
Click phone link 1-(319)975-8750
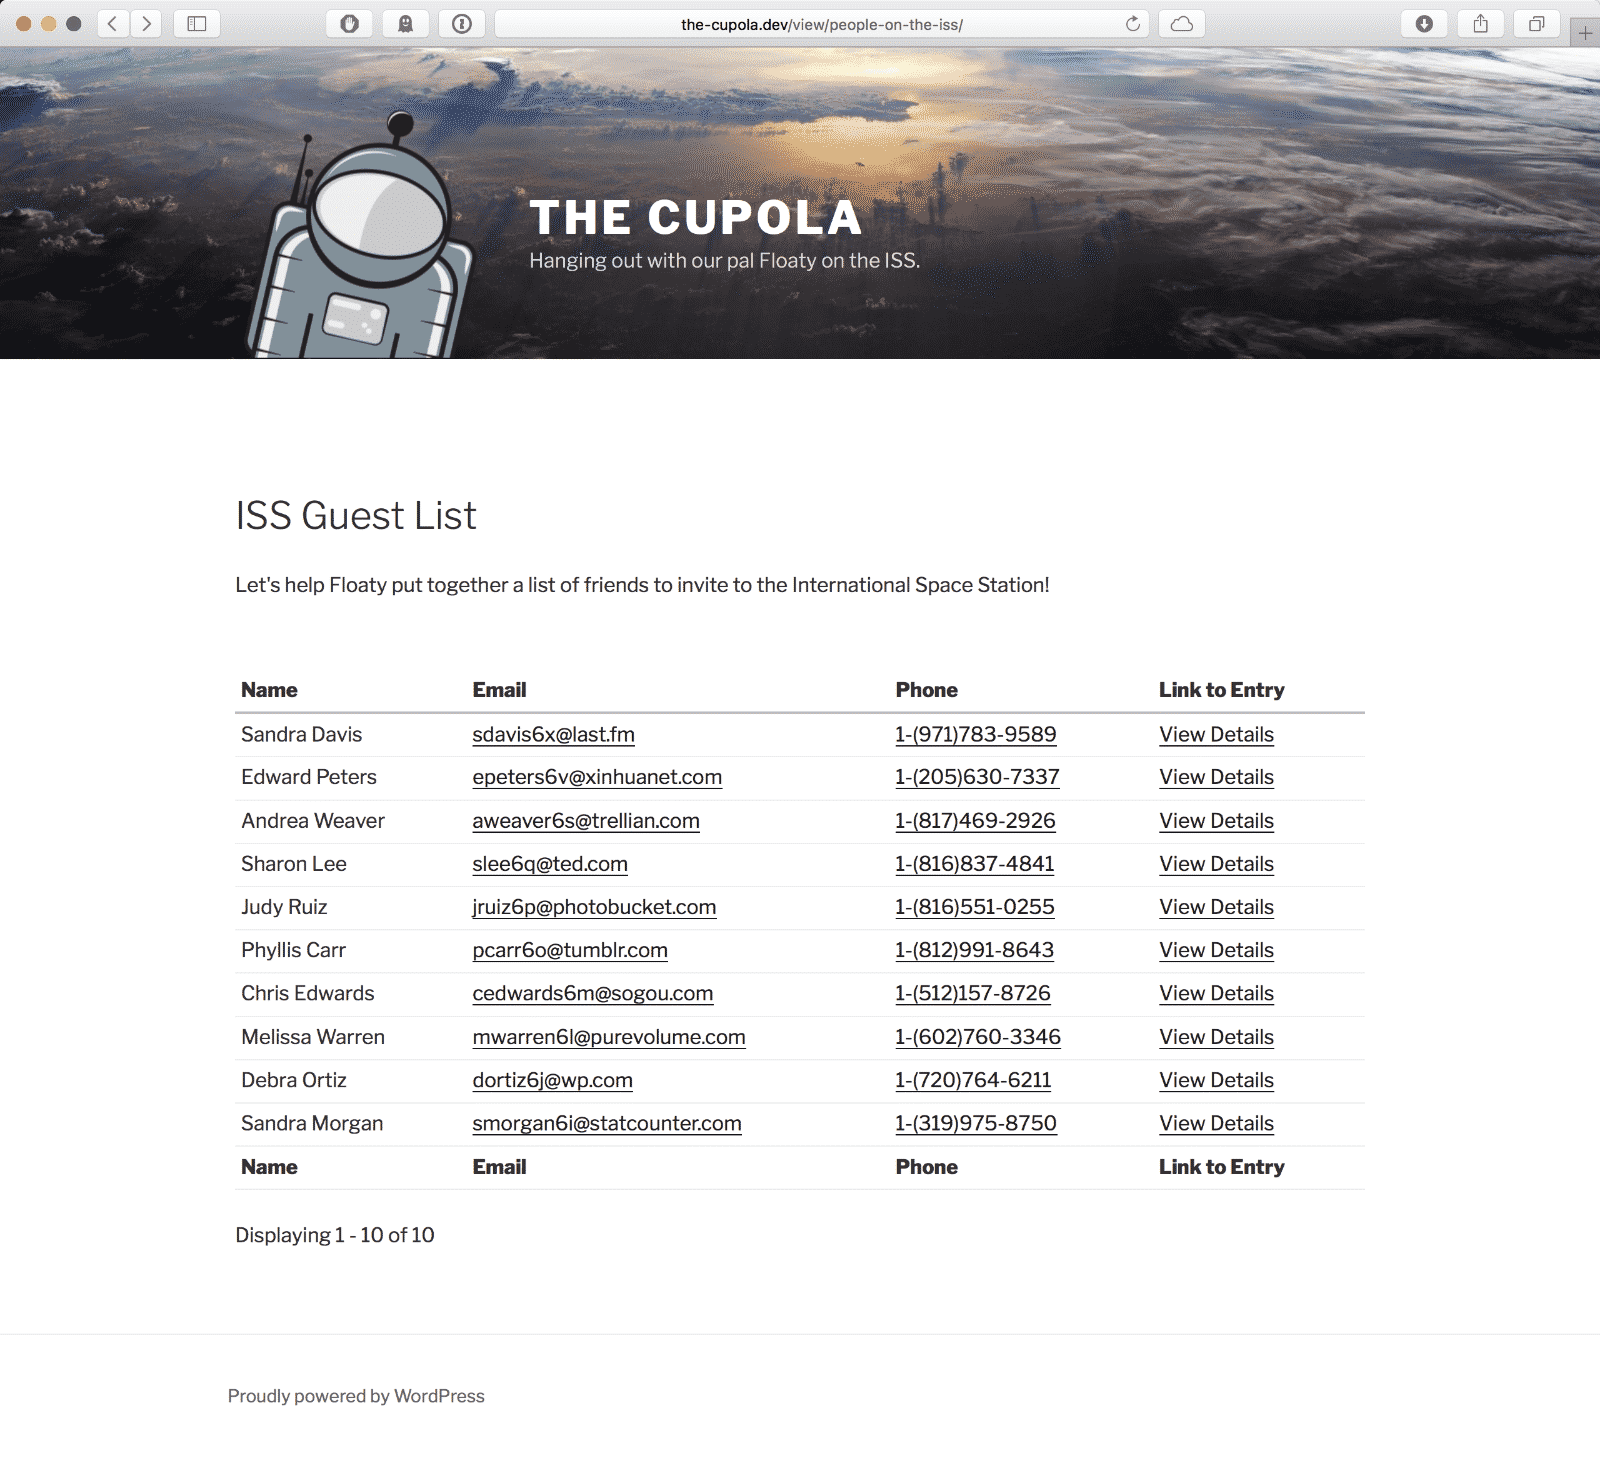(976, 1123)
